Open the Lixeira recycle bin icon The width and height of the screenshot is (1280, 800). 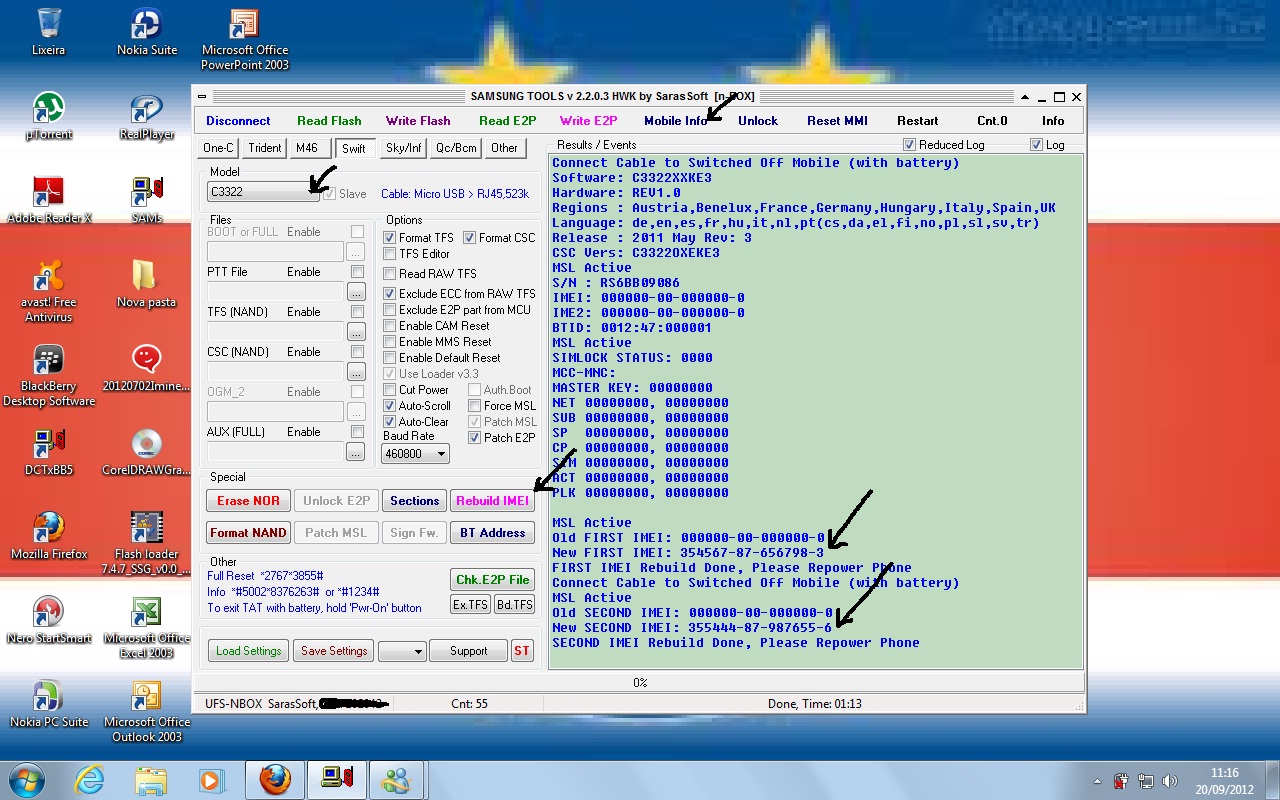tap(48, 32)
